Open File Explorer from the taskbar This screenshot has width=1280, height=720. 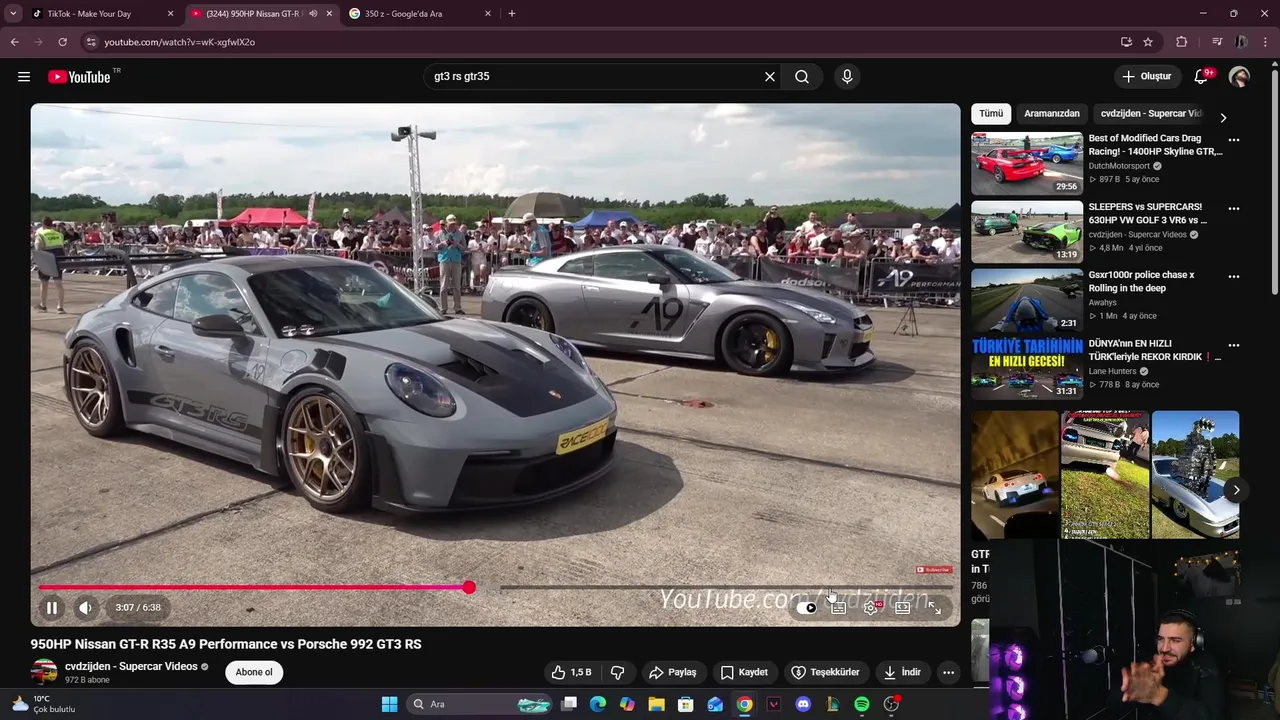pyautogui.click(x=656, y=704)
